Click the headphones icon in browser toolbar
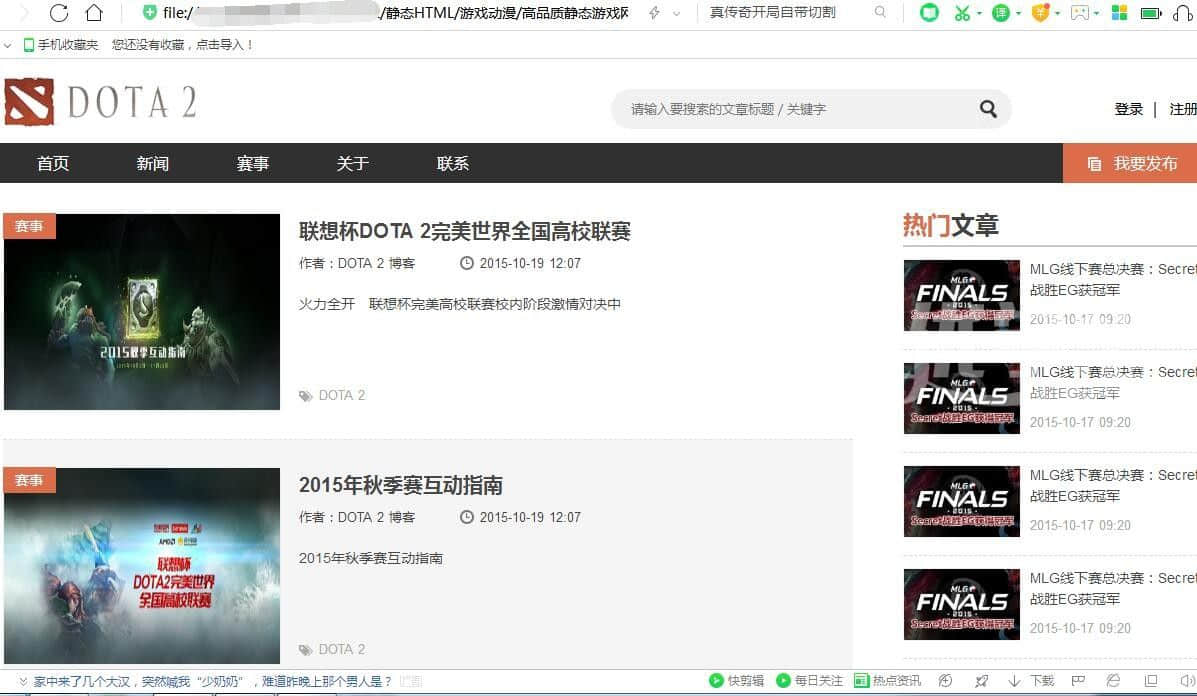1197x696 pixels. pyautogui.click(x=1182, y=13)
